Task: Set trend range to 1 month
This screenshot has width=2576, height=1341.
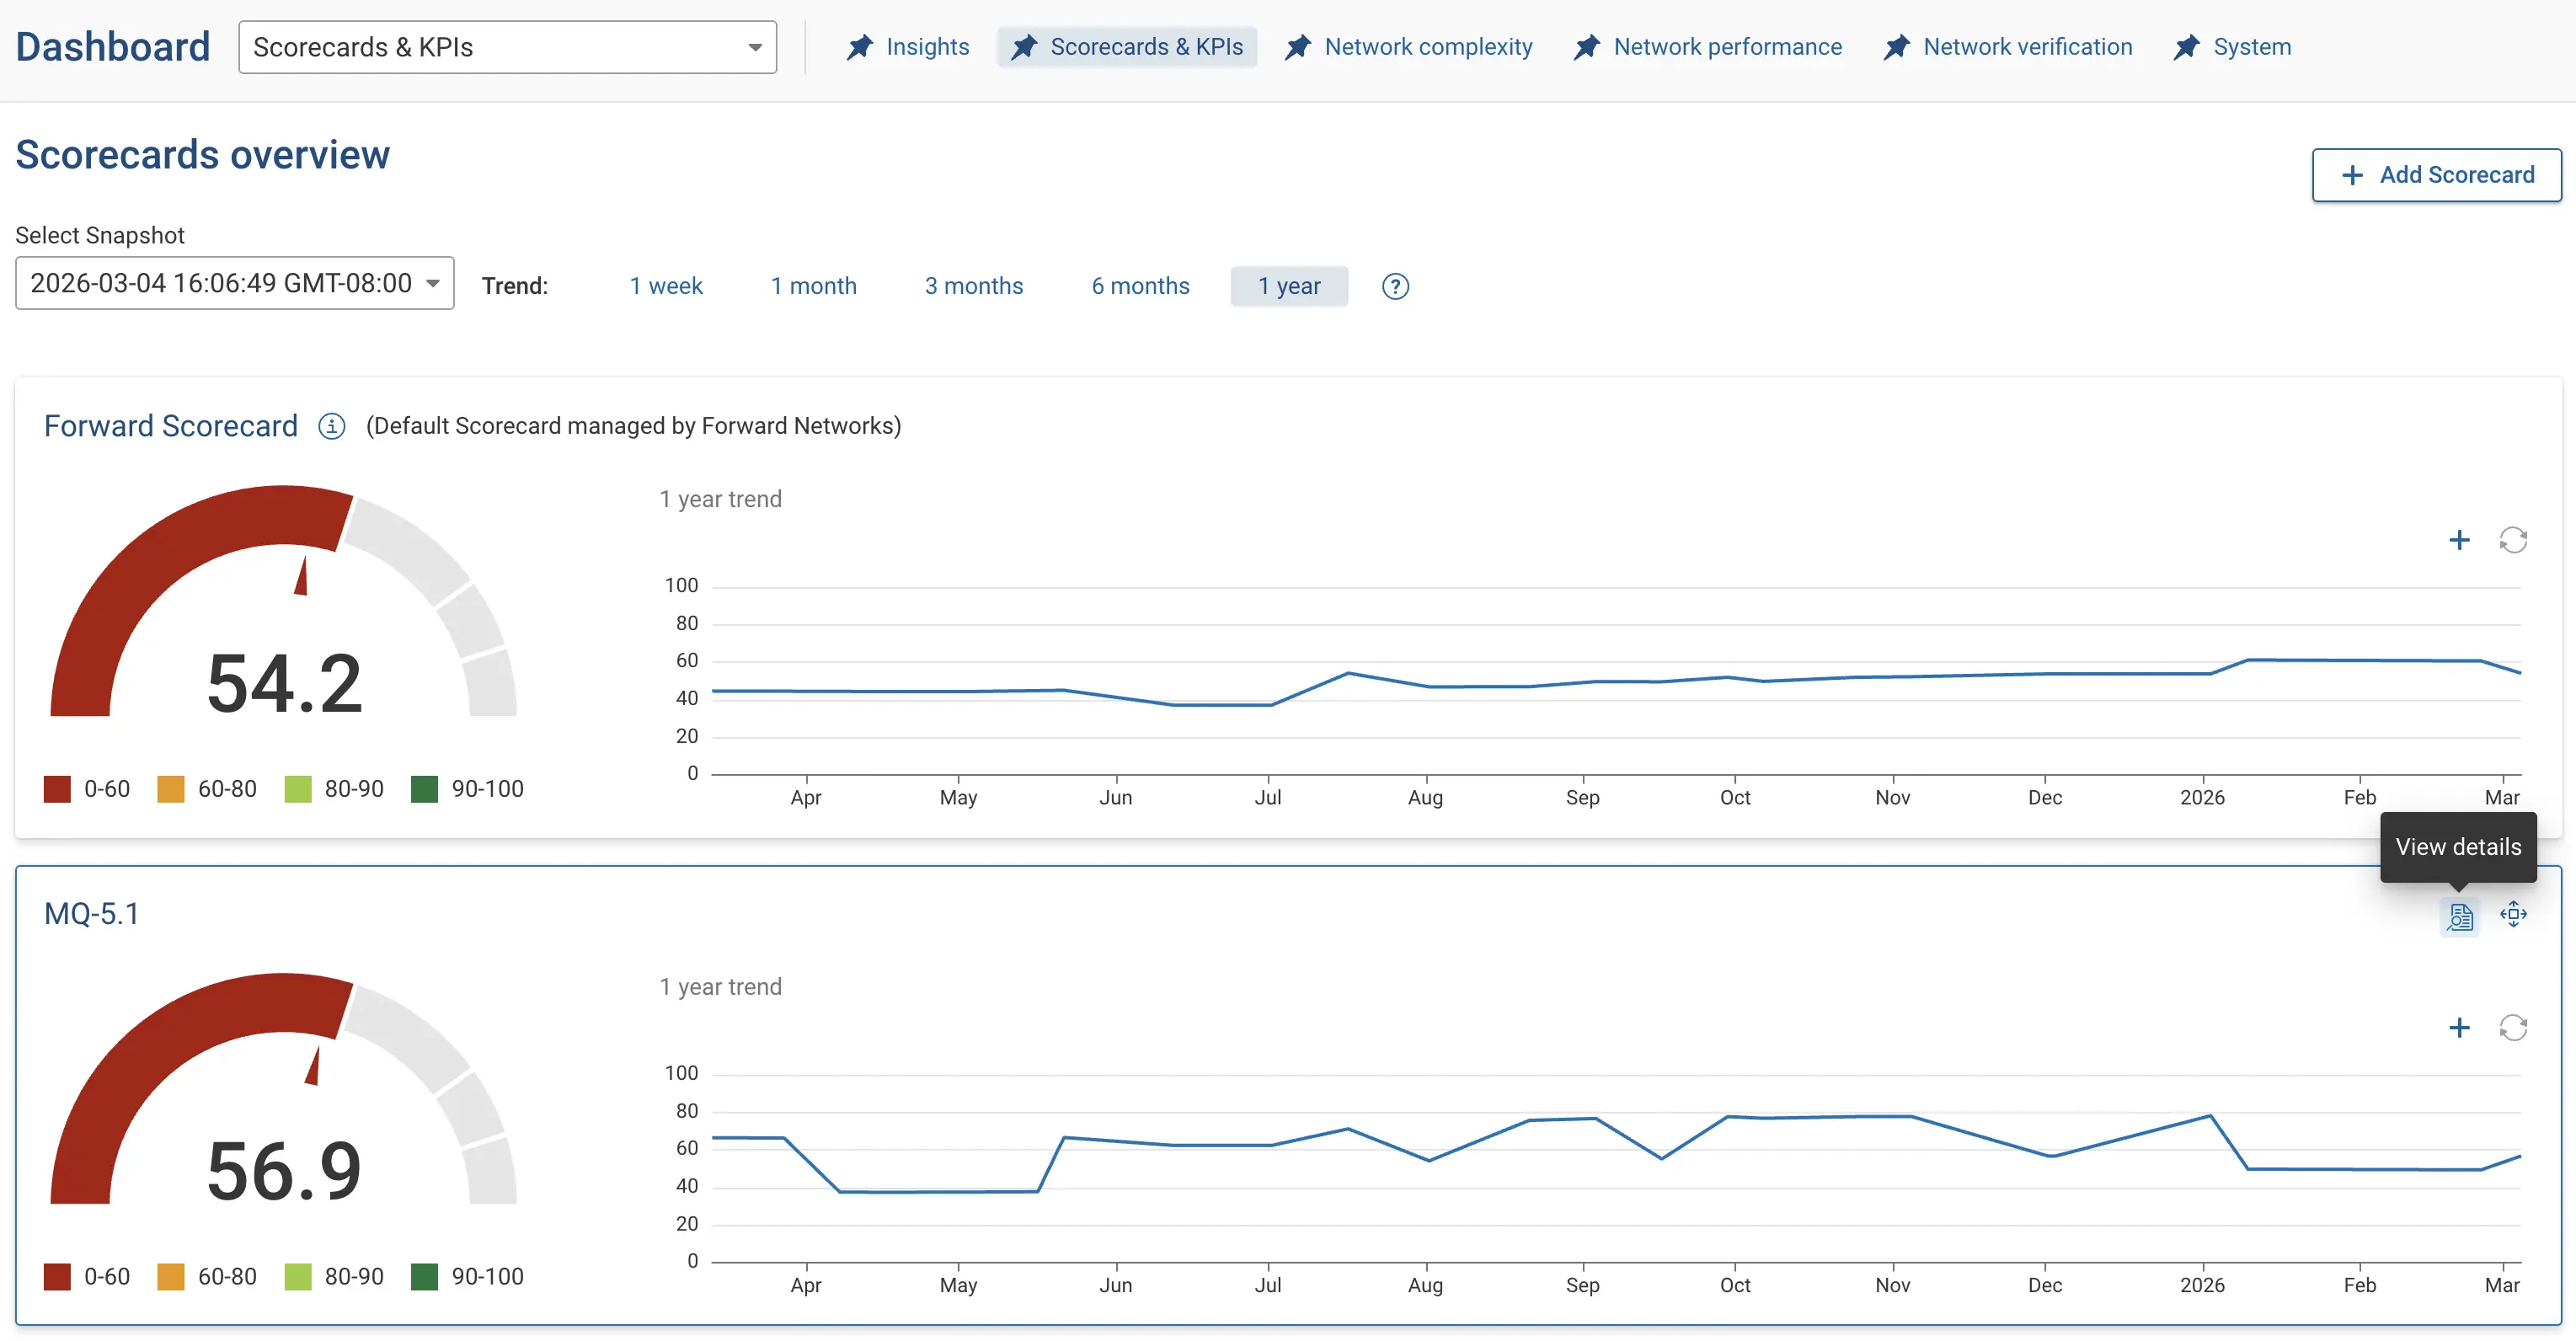Action: (x=813, y=286)
